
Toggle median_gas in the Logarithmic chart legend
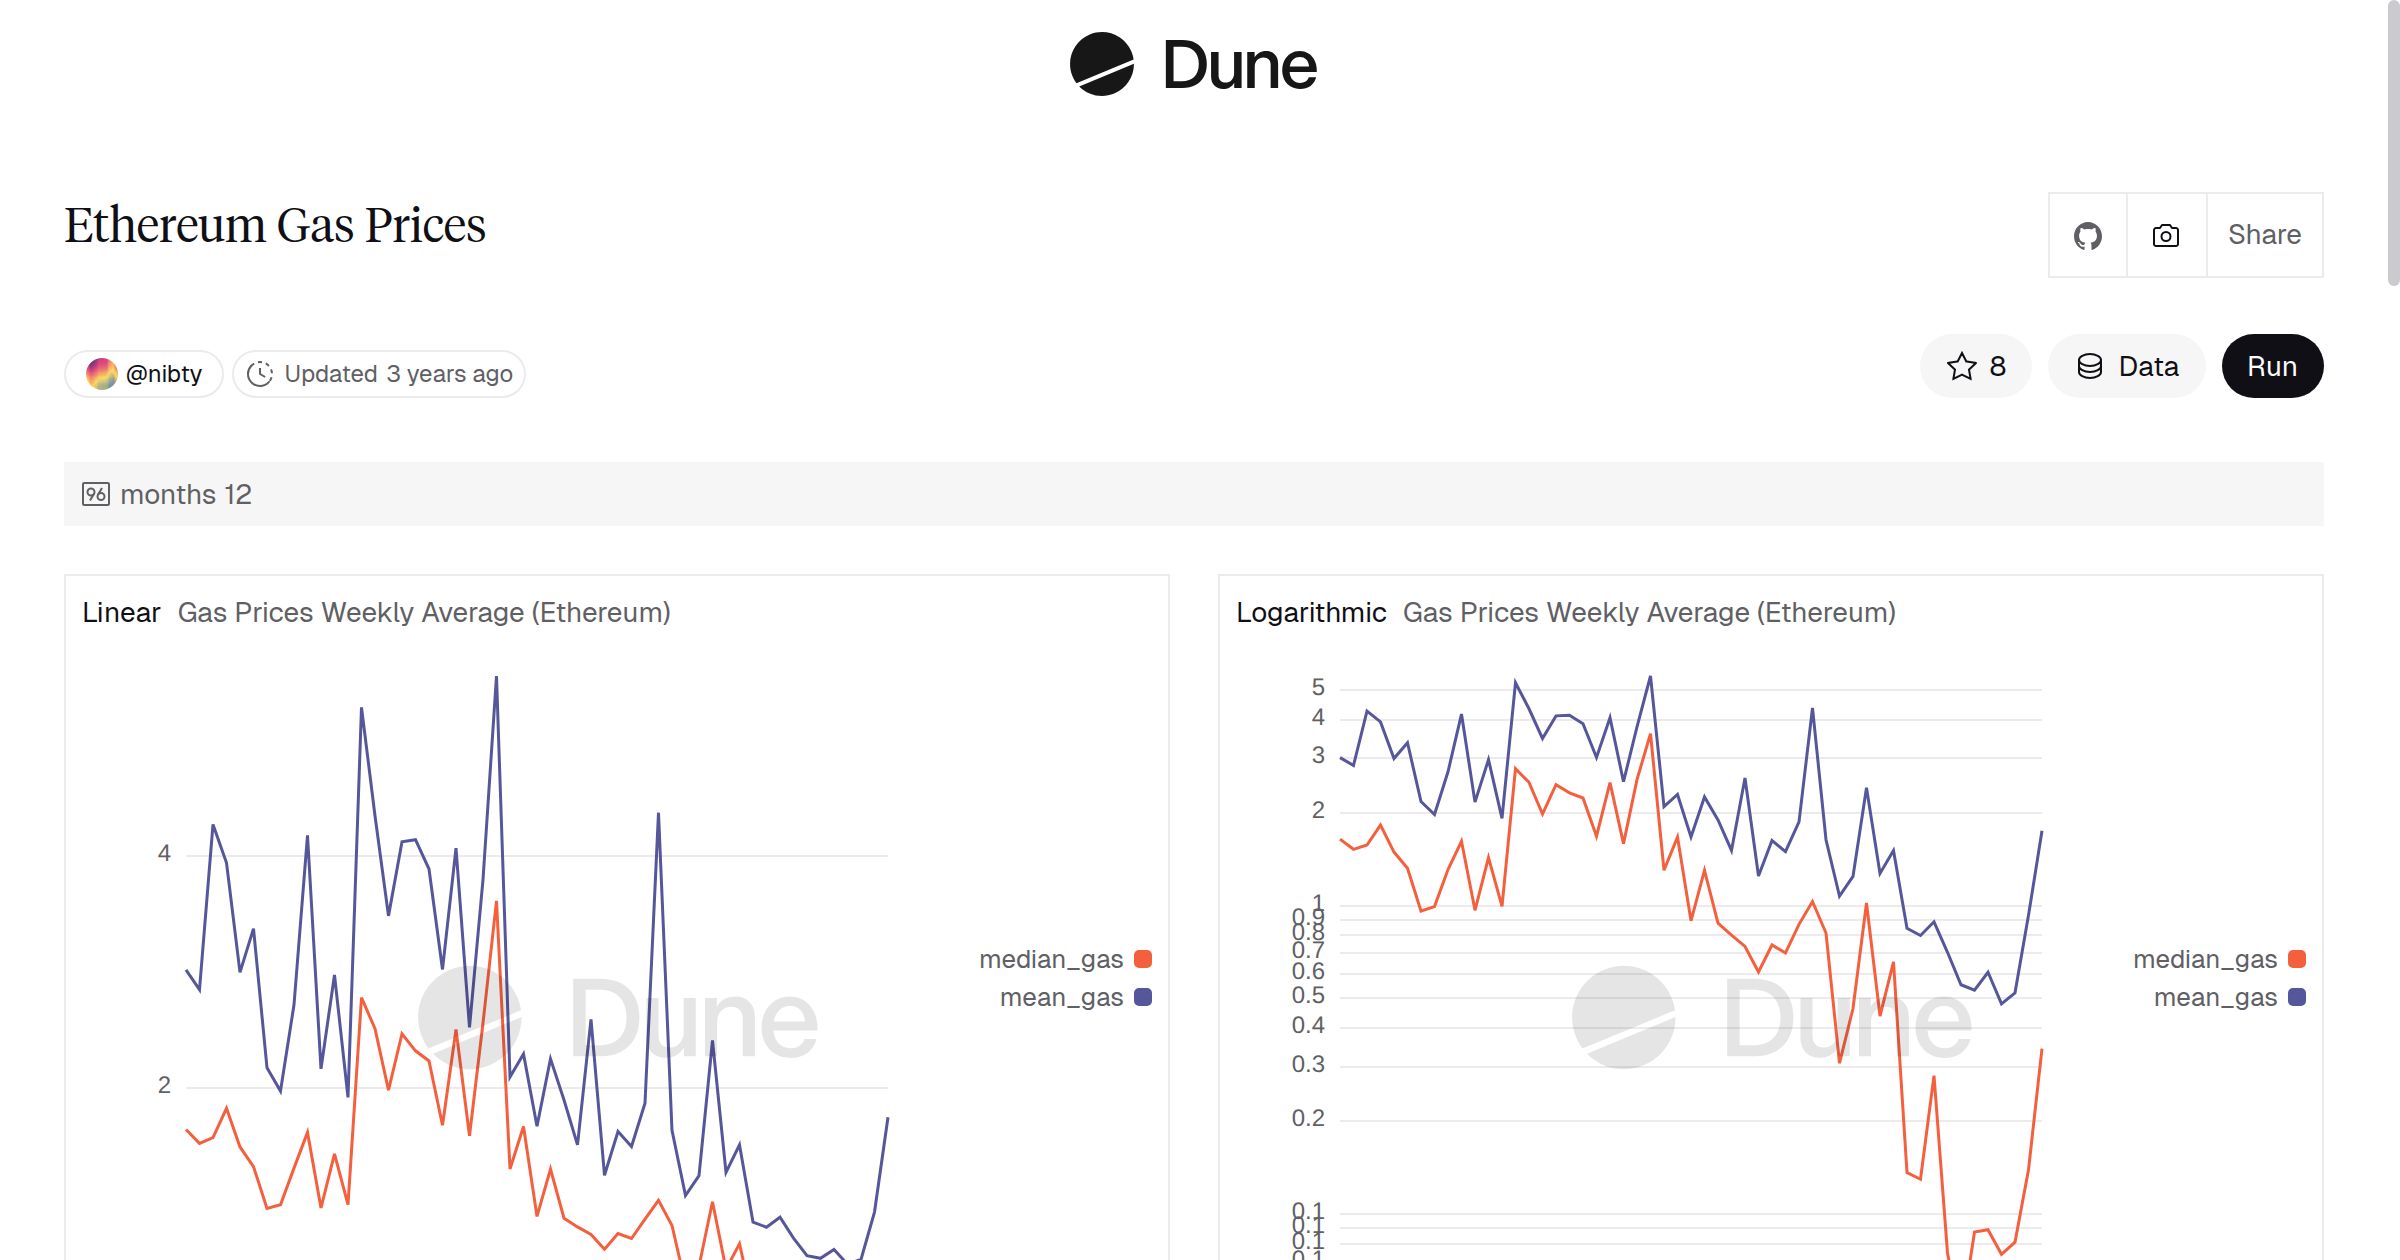[2204, 958]
